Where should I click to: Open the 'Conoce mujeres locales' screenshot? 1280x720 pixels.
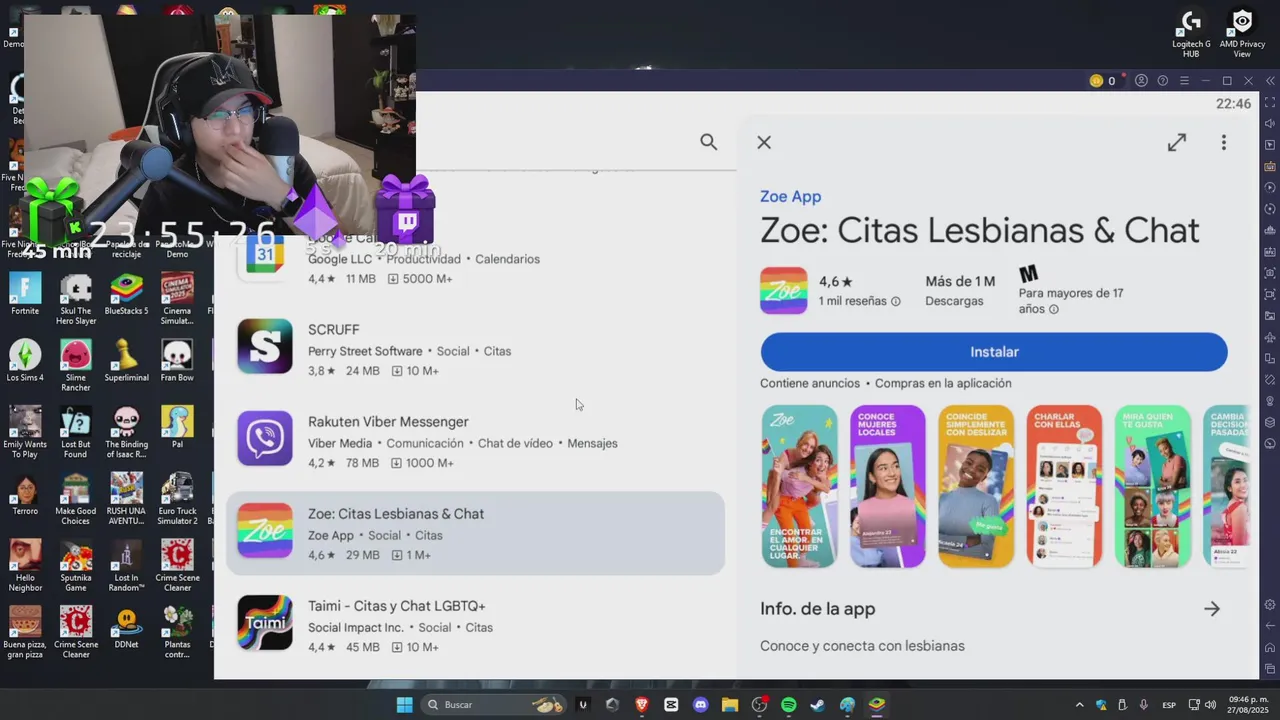coord(887,486)
